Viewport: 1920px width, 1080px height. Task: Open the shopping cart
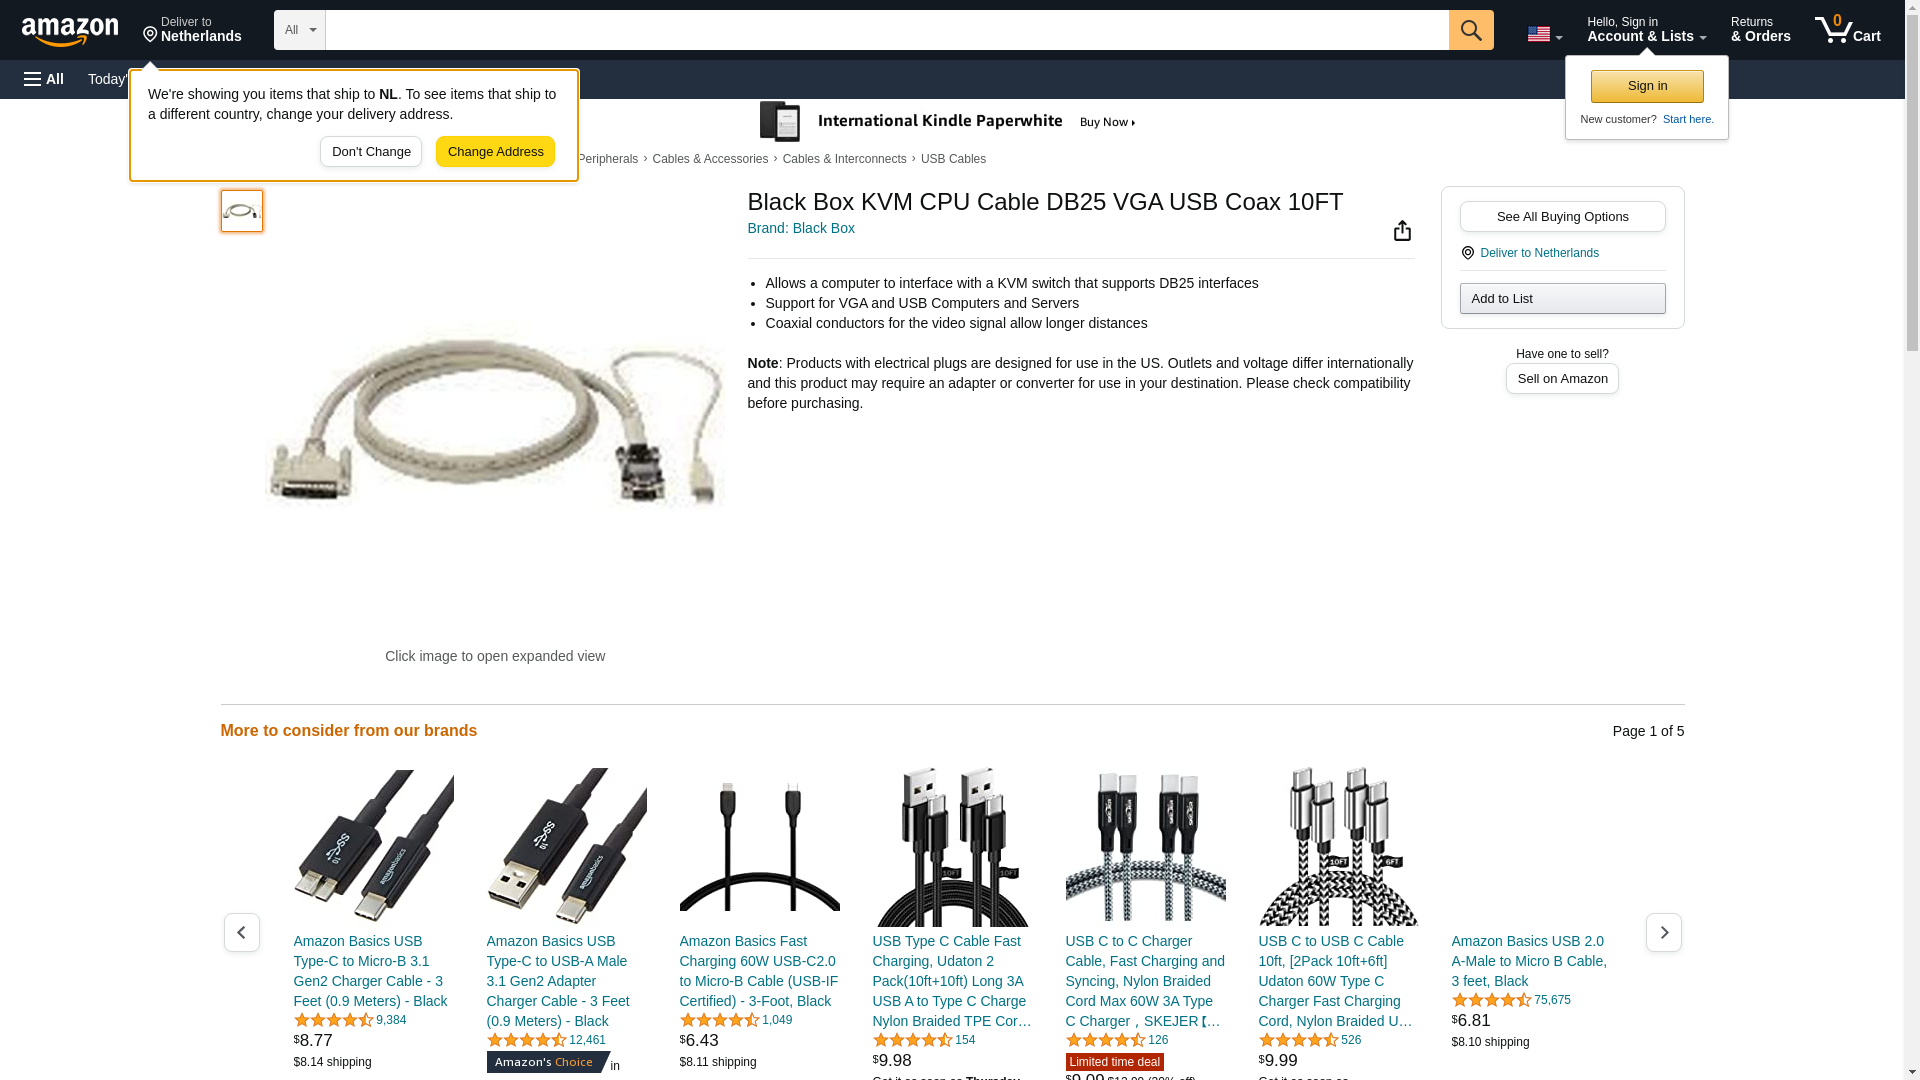tap(1848, 30)
